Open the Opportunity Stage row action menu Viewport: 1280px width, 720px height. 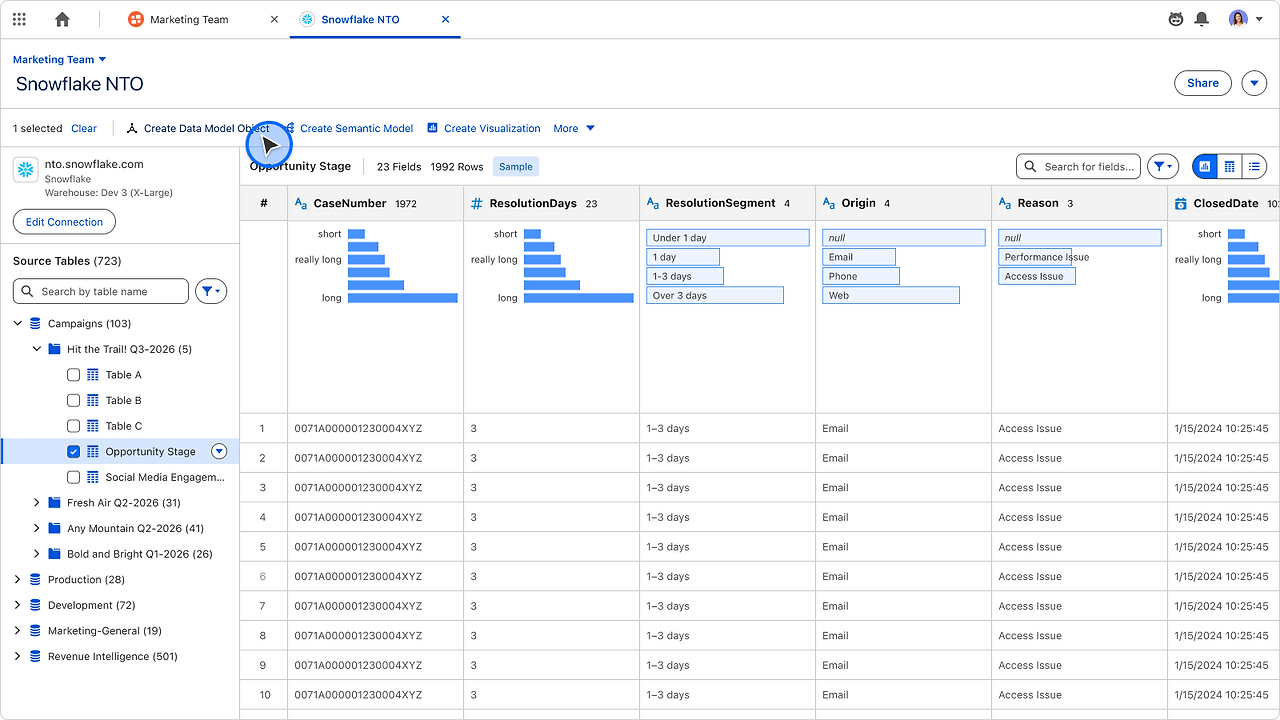coord(219,452)
